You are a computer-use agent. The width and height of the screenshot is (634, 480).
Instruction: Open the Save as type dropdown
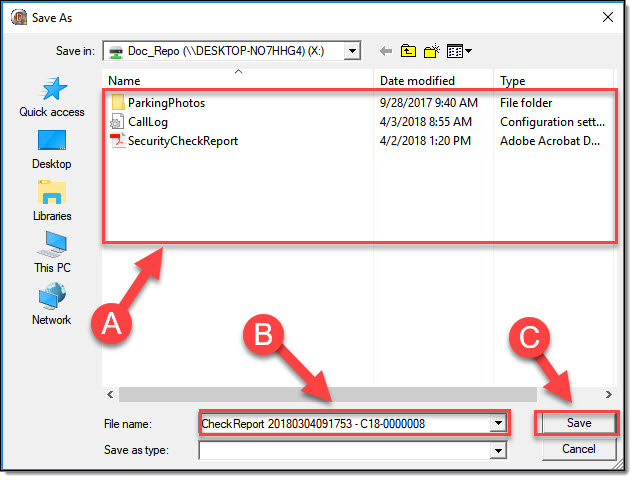[x=497, y=451]
